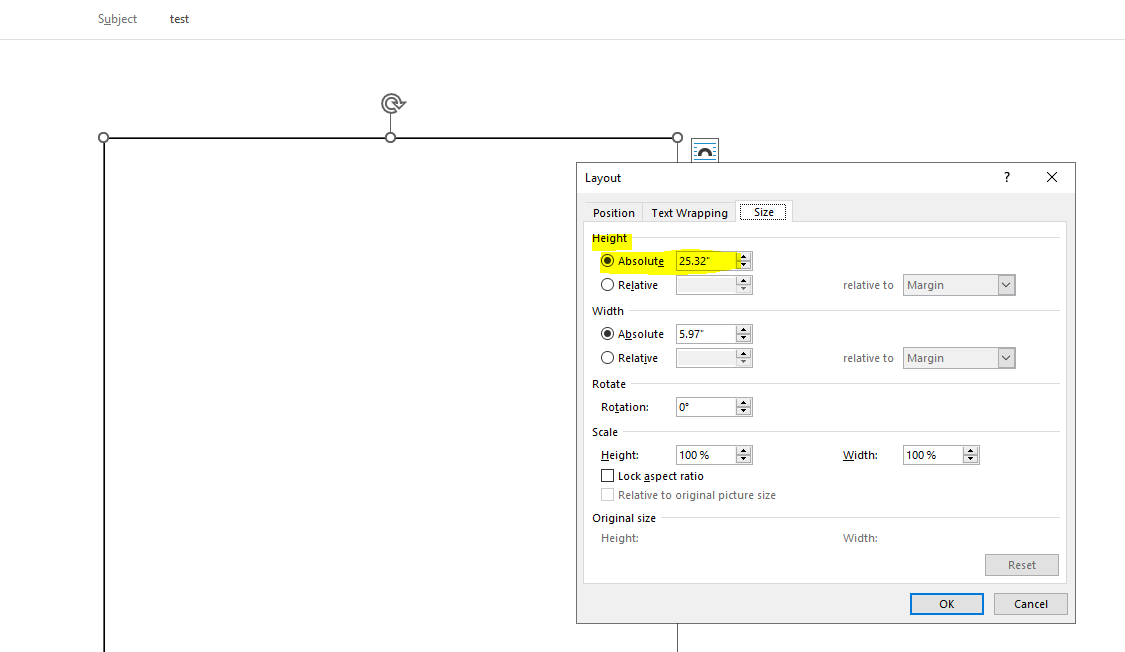Click the Layout dialog title bar text
The height and width of the screenshot is (652, 1125).
pos(603,178)
